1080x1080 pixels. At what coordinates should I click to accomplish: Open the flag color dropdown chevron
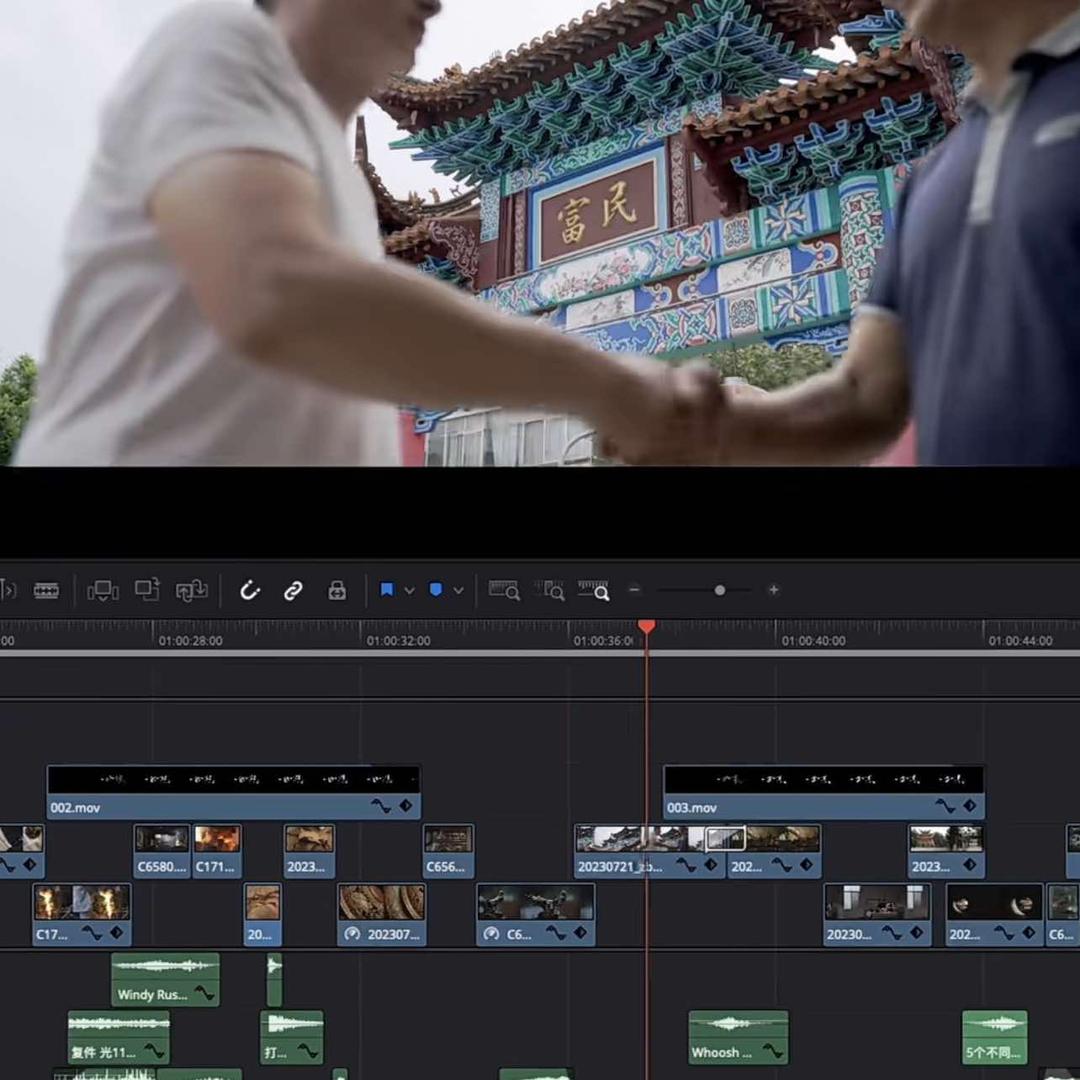pos(410,590)
